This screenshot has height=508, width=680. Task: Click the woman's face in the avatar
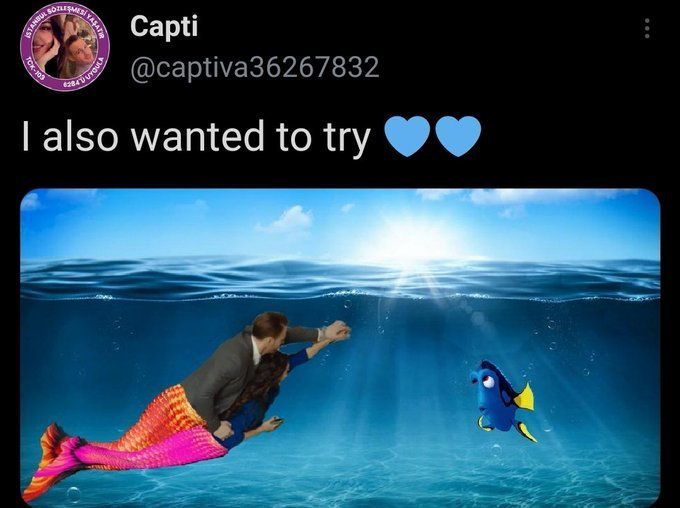[x=44, y=39]
